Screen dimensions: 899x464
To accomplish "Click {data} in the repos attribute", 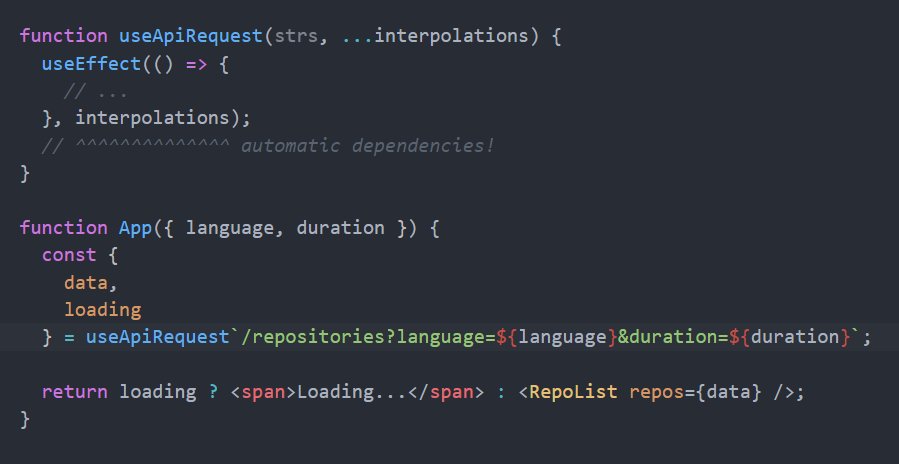I will point(729,392).
